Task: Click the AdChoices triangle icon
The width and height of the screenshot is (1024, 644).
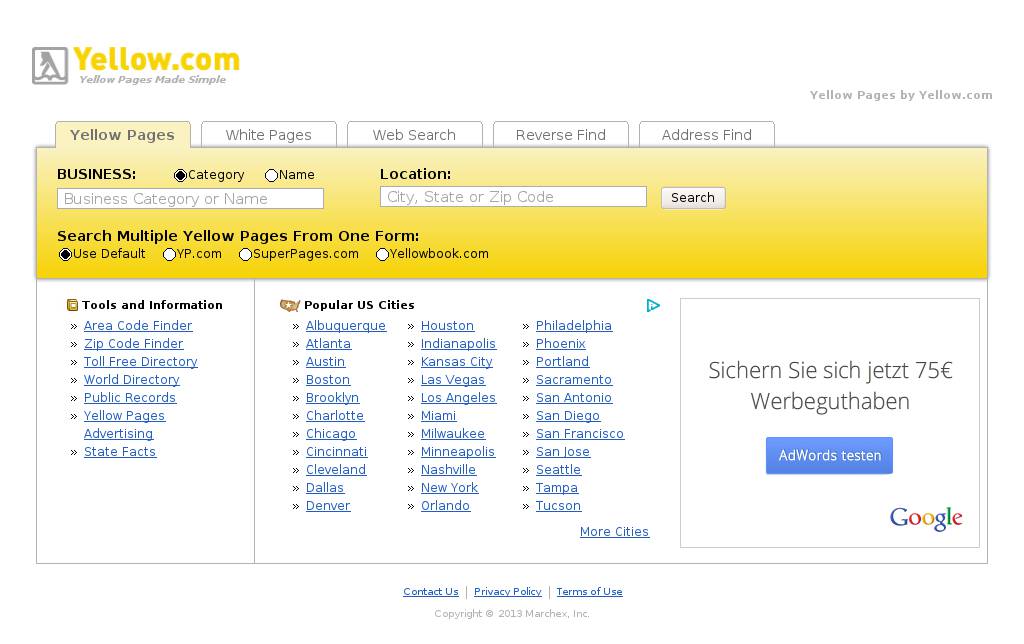Action: click(653, 306)
